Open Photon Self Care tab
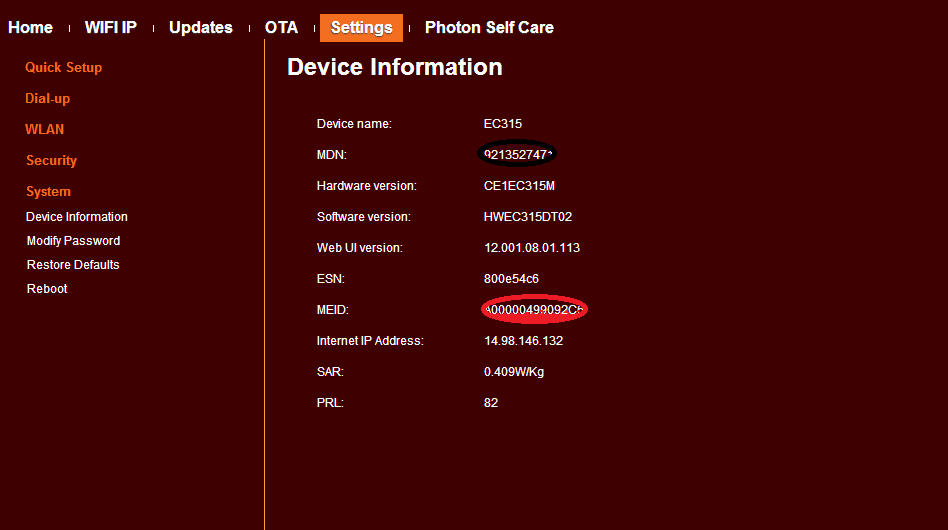 (489, 28)
